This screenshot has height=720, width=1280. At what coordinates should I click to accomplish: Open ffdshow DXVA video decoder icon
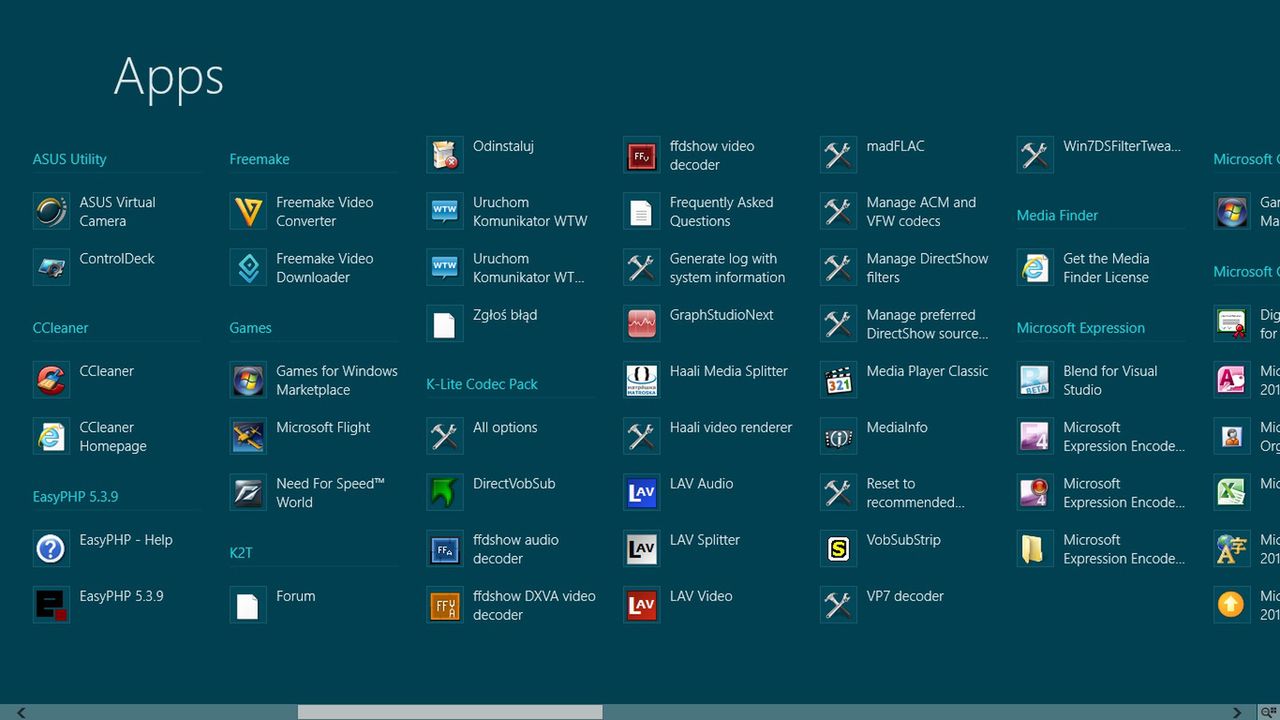point(445,605)
